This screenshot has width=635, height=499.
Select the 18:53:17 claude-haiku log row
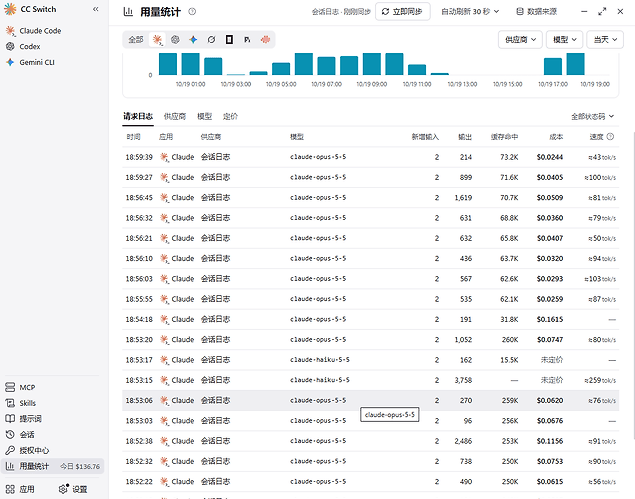click(x=371, y=360)
